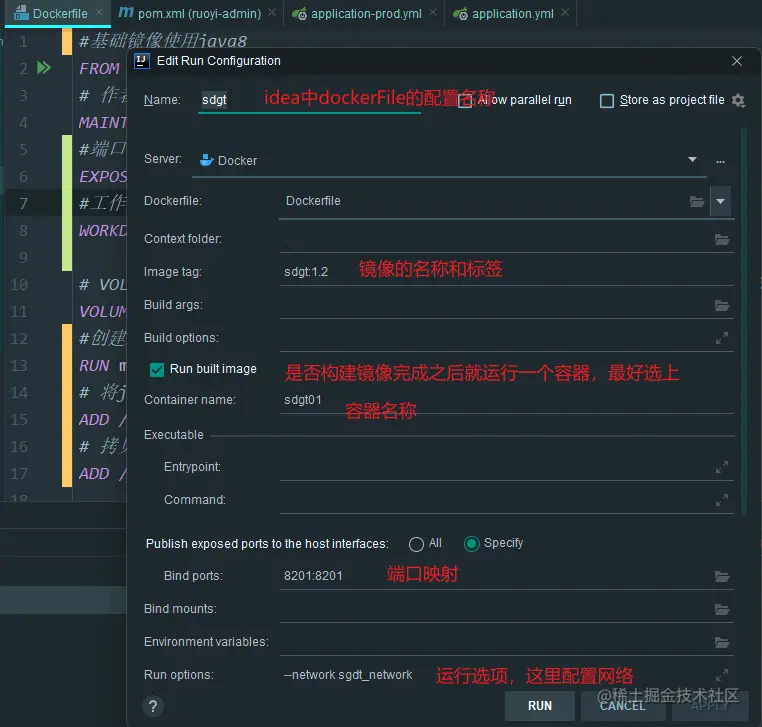The height and width of the screenshot is (727, 762).
Task: Close the Dockerfile tab
Action: pos(99,12)
